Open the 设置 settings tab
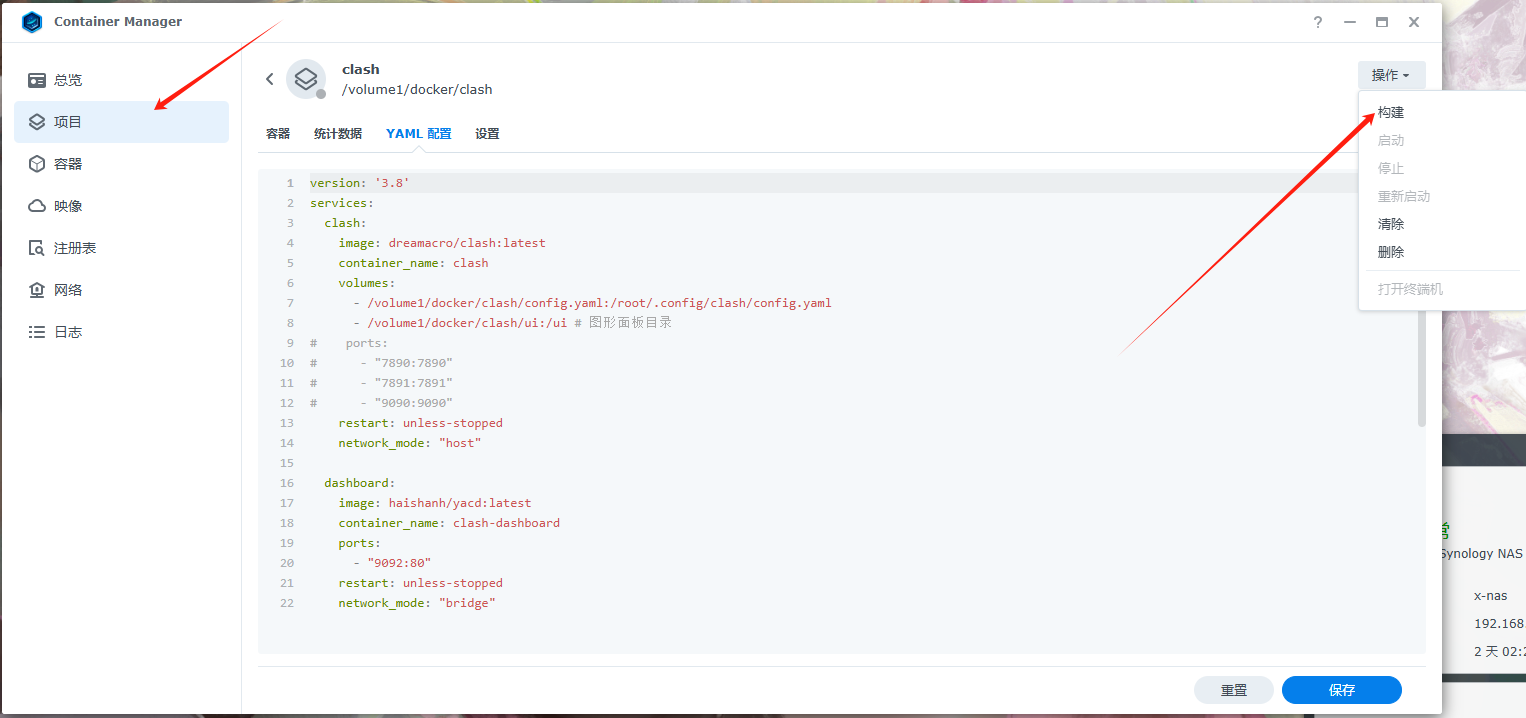 coord(487,134)
